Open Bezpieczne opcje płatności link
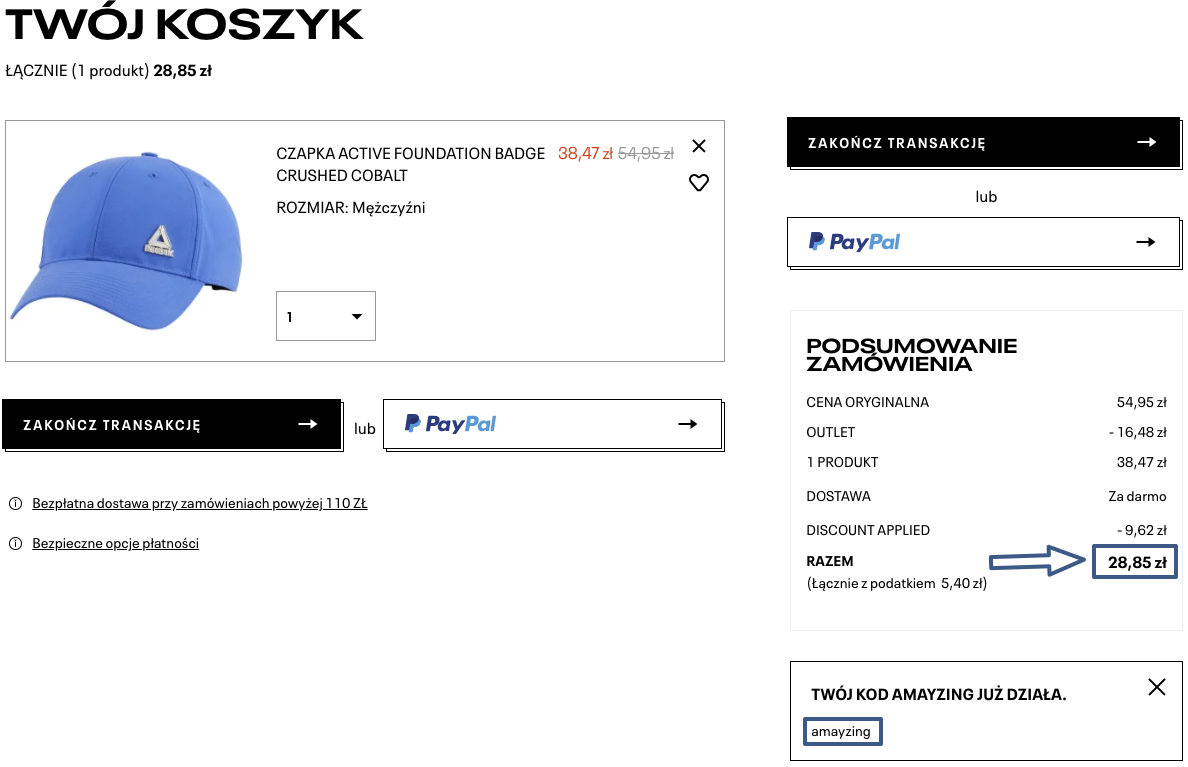Image resolution: width=1188 pixels, height=767 pixels. [x=116, y=544]
